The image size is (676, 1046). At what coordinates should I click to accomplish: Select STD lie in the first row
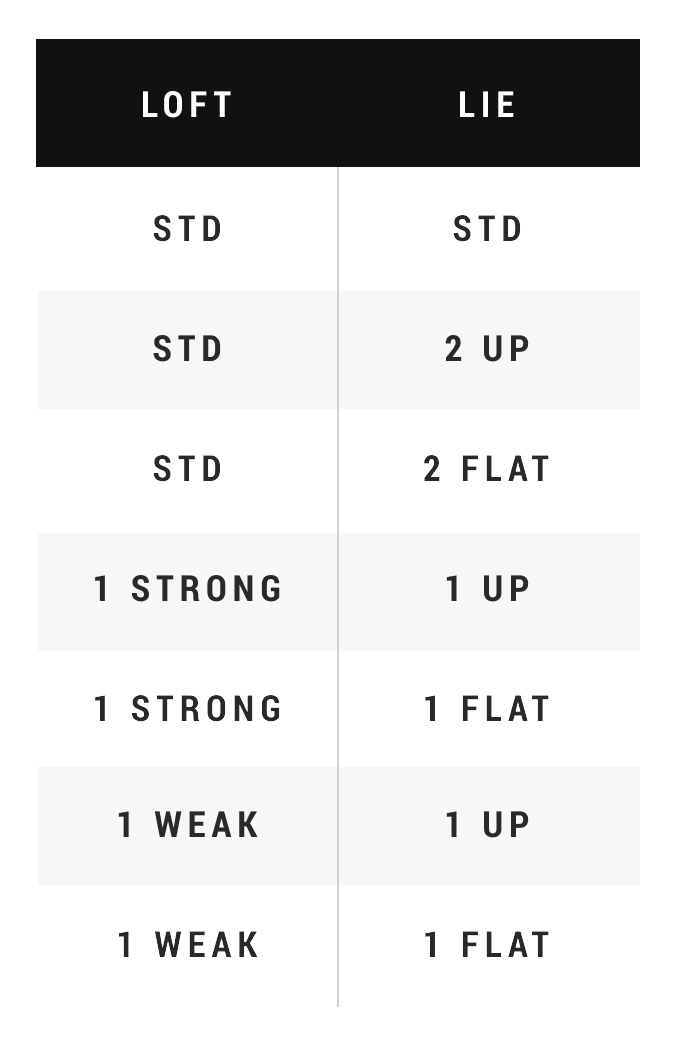[488, 229]
